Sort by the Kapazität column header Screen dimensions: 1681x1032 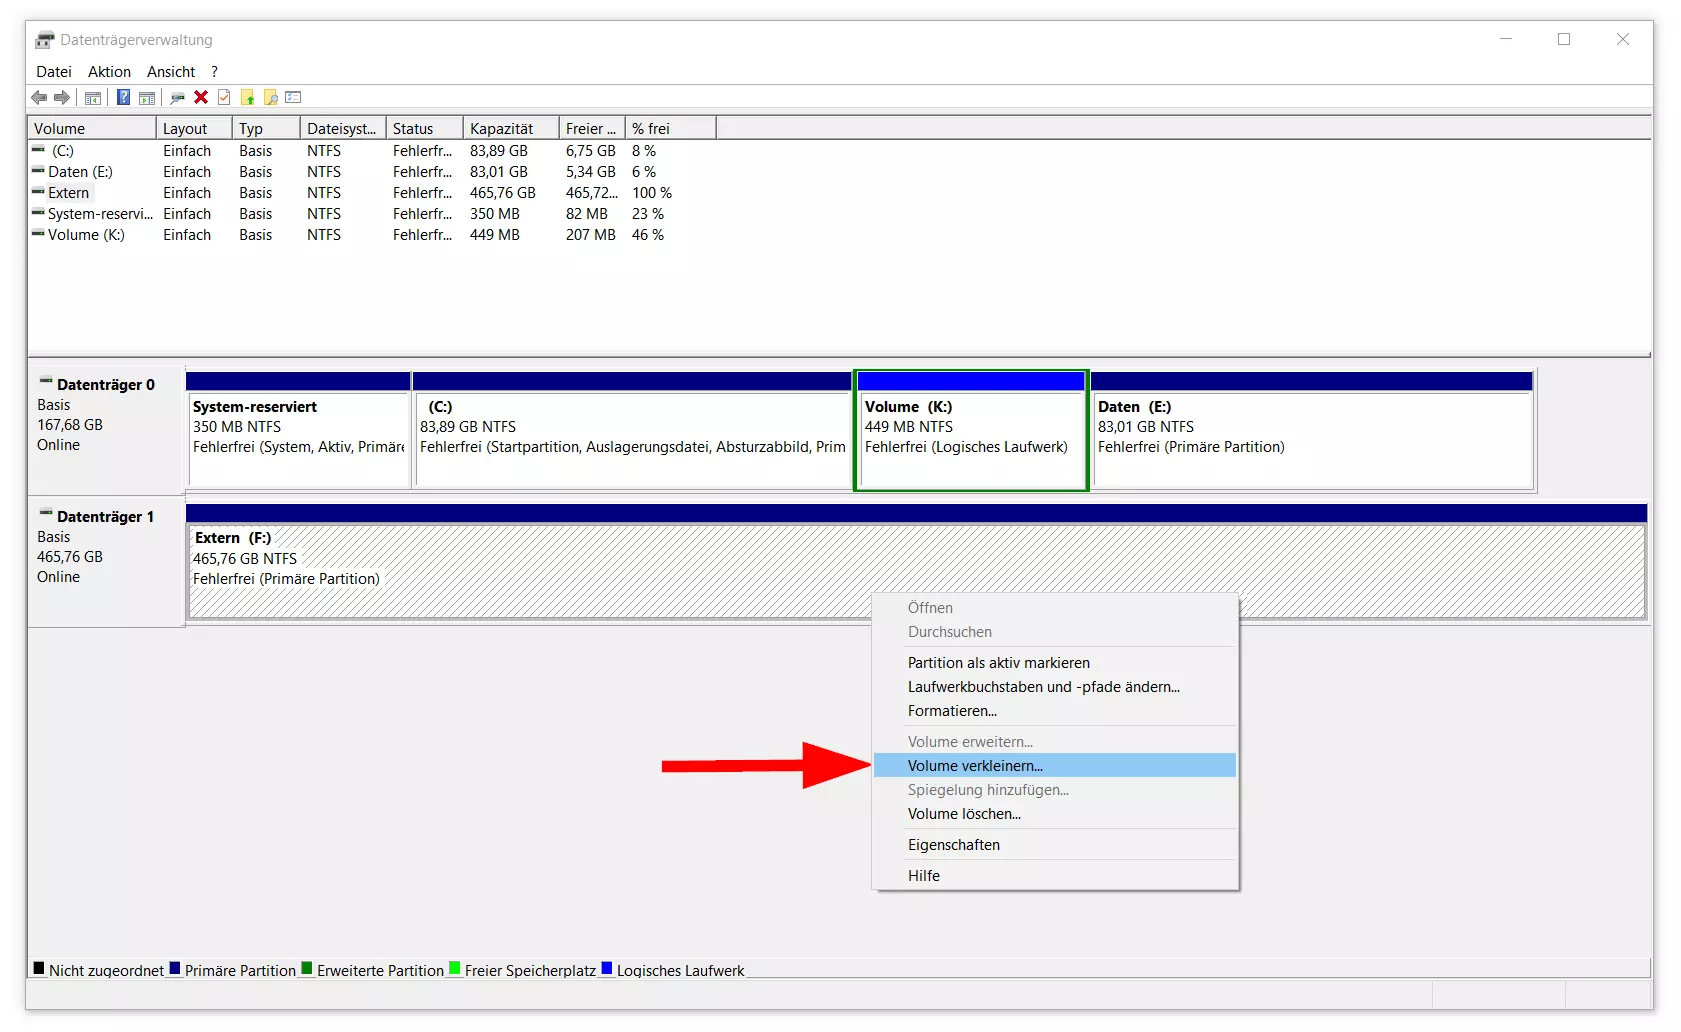511,128
